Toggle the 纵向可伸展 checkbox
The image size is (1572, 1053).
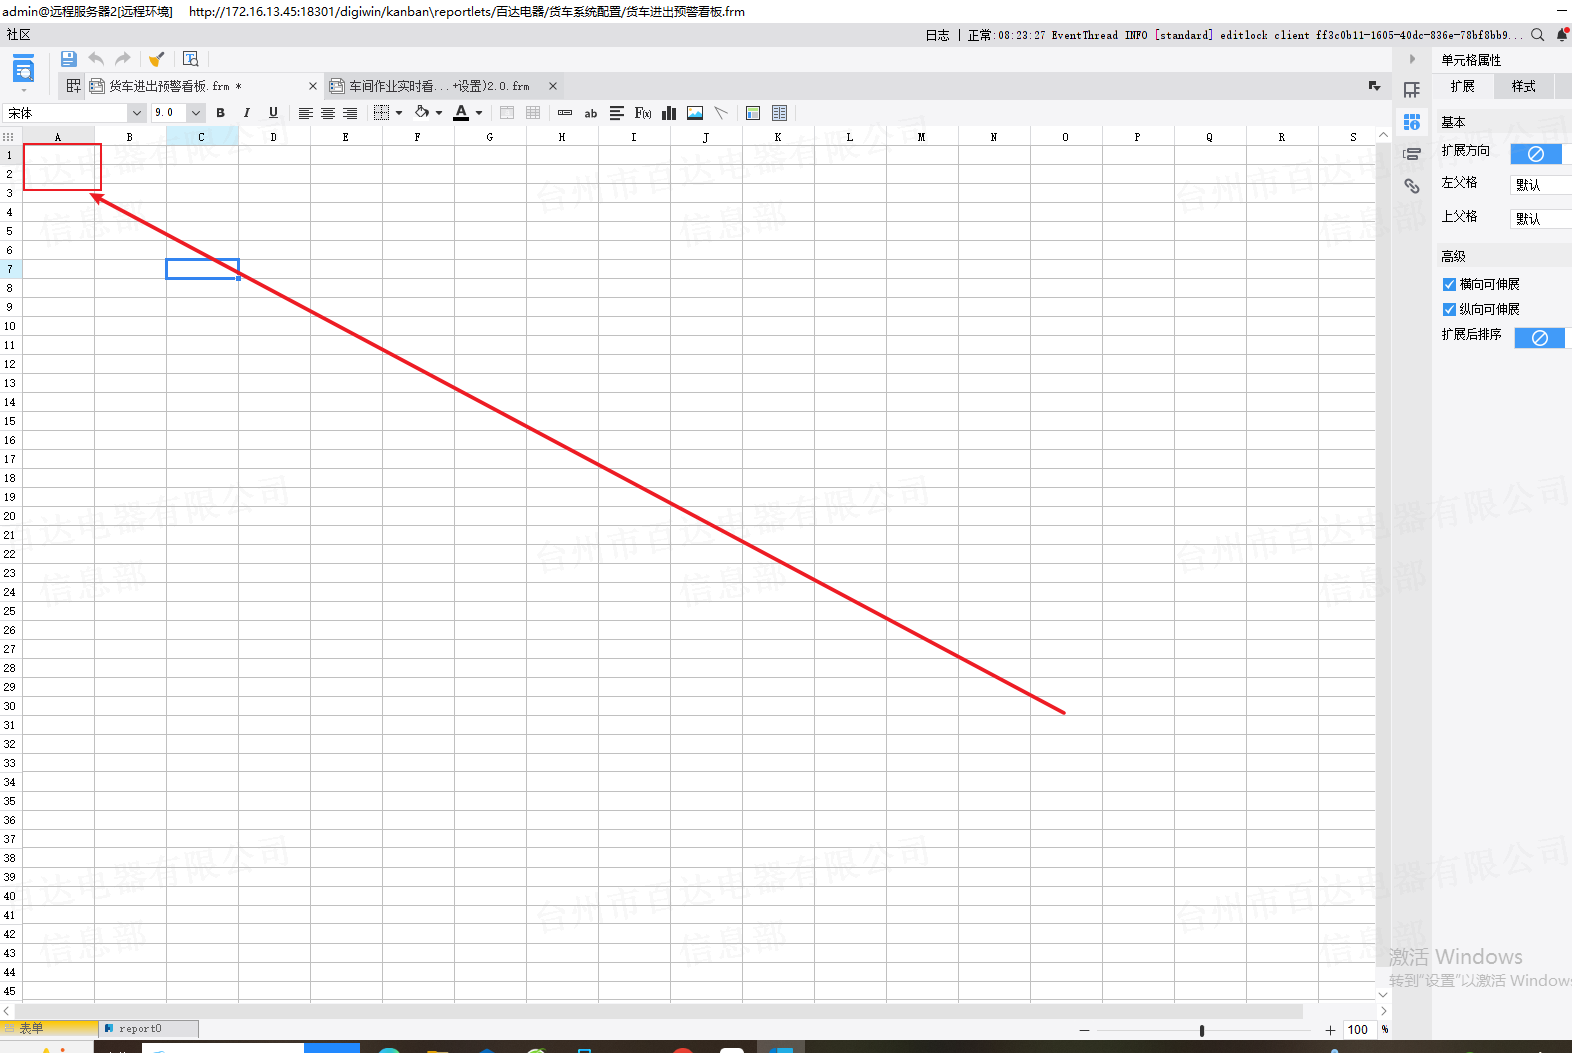(1449, 310)
